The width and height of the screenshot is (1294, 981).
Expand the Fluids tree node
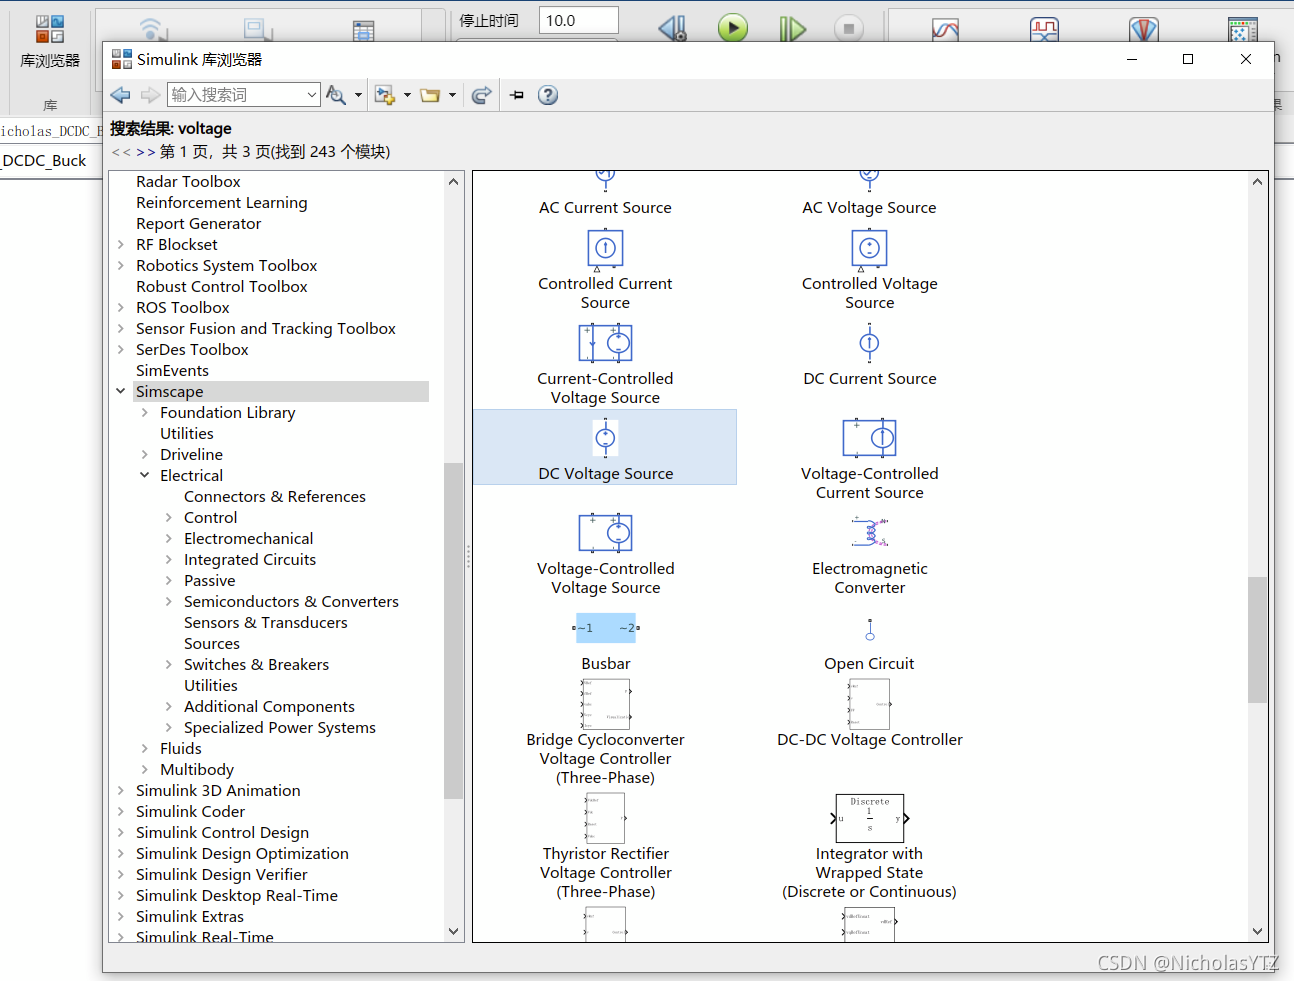[145, 748]
